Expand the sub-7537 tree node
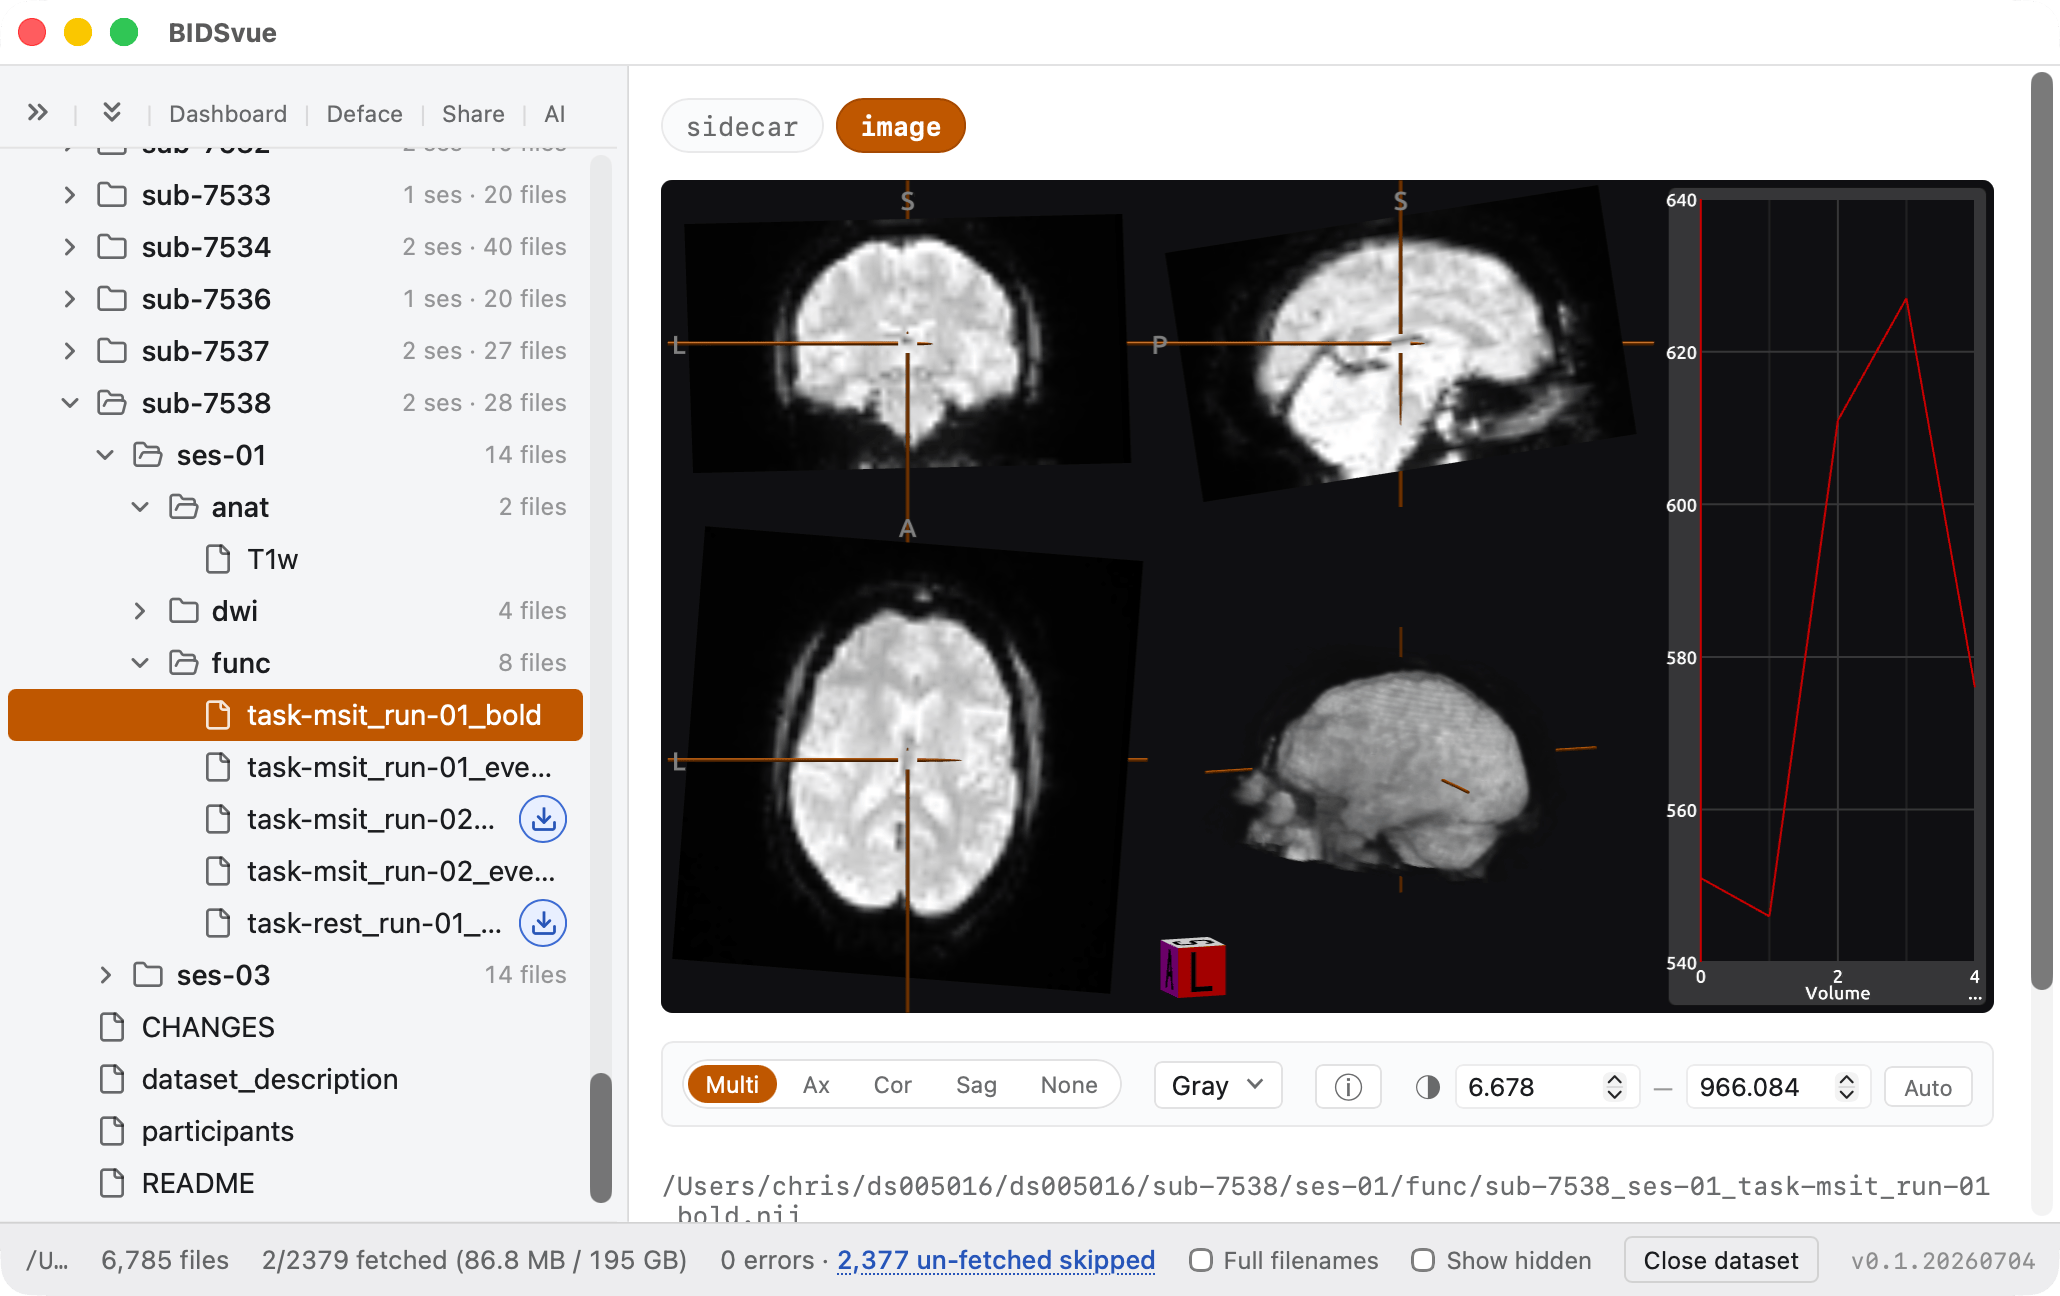This screenshot has height=1296, width=2060. point(69,351)
